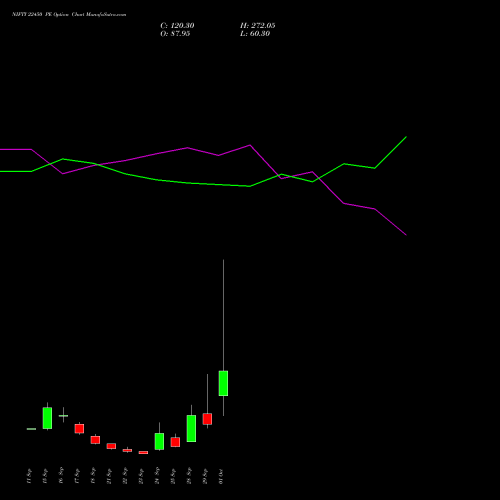Click the red candle above 21 Sep
The image size is (500, 500).
click(x=111, y=446)
